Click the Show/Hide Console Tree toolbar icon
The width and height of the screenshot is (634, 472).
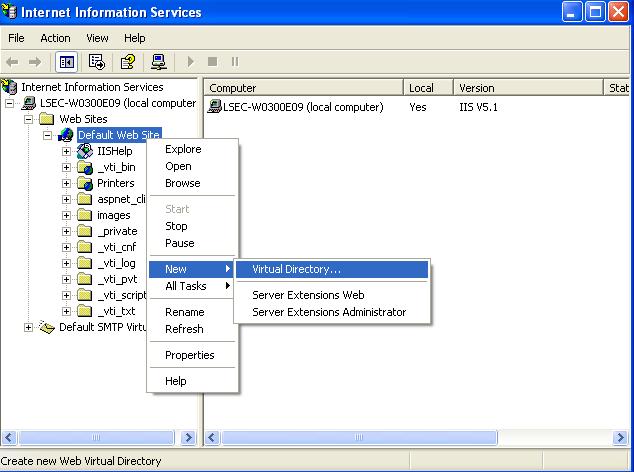(x=66, y=62)
